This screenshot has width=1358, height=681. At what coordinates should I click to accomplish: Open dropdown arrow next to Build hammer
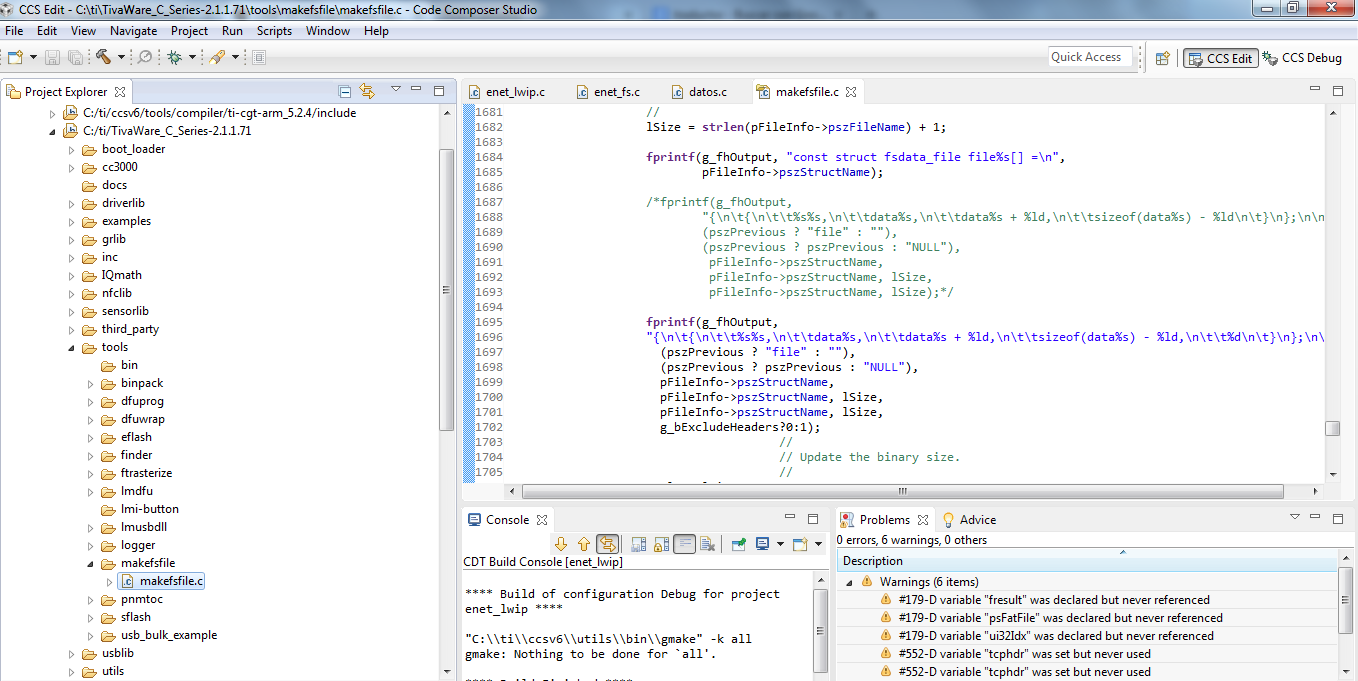[x=122, y=57]
